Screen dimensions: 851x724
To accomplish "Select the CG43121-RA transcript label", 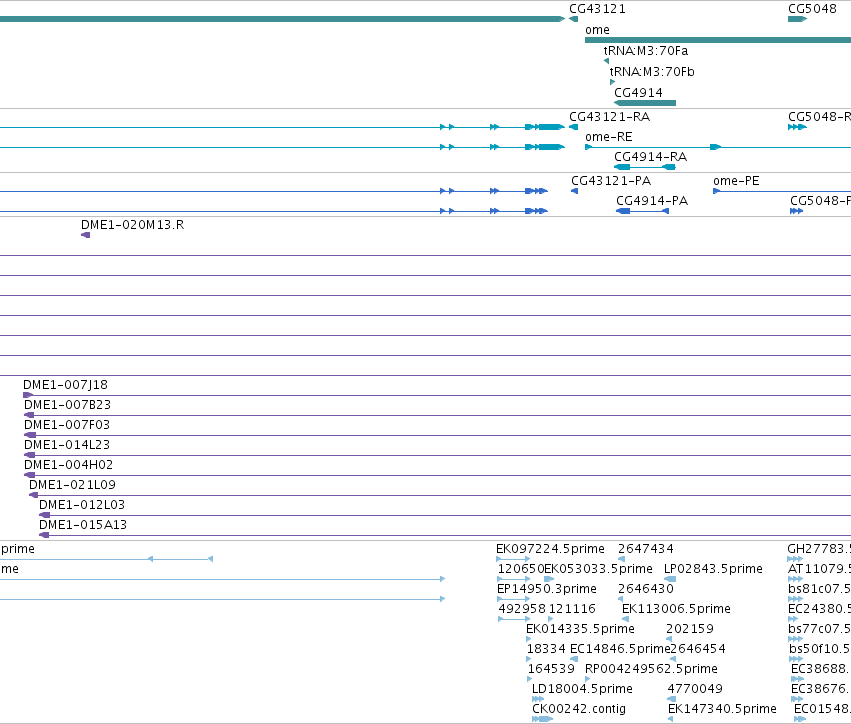I will tap(609, 117).
